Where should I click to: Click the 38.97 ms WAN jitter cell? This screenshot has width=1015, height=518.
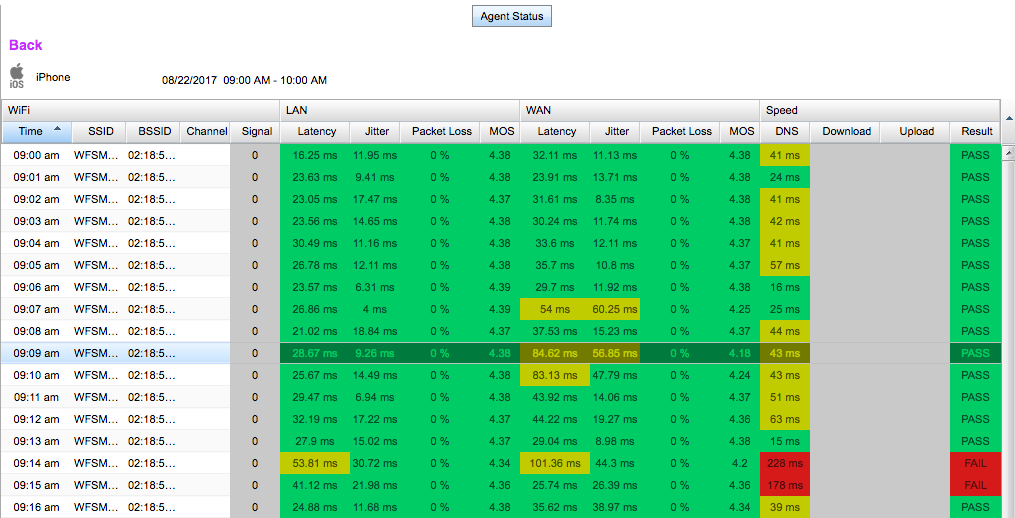(x=614, y=508)
